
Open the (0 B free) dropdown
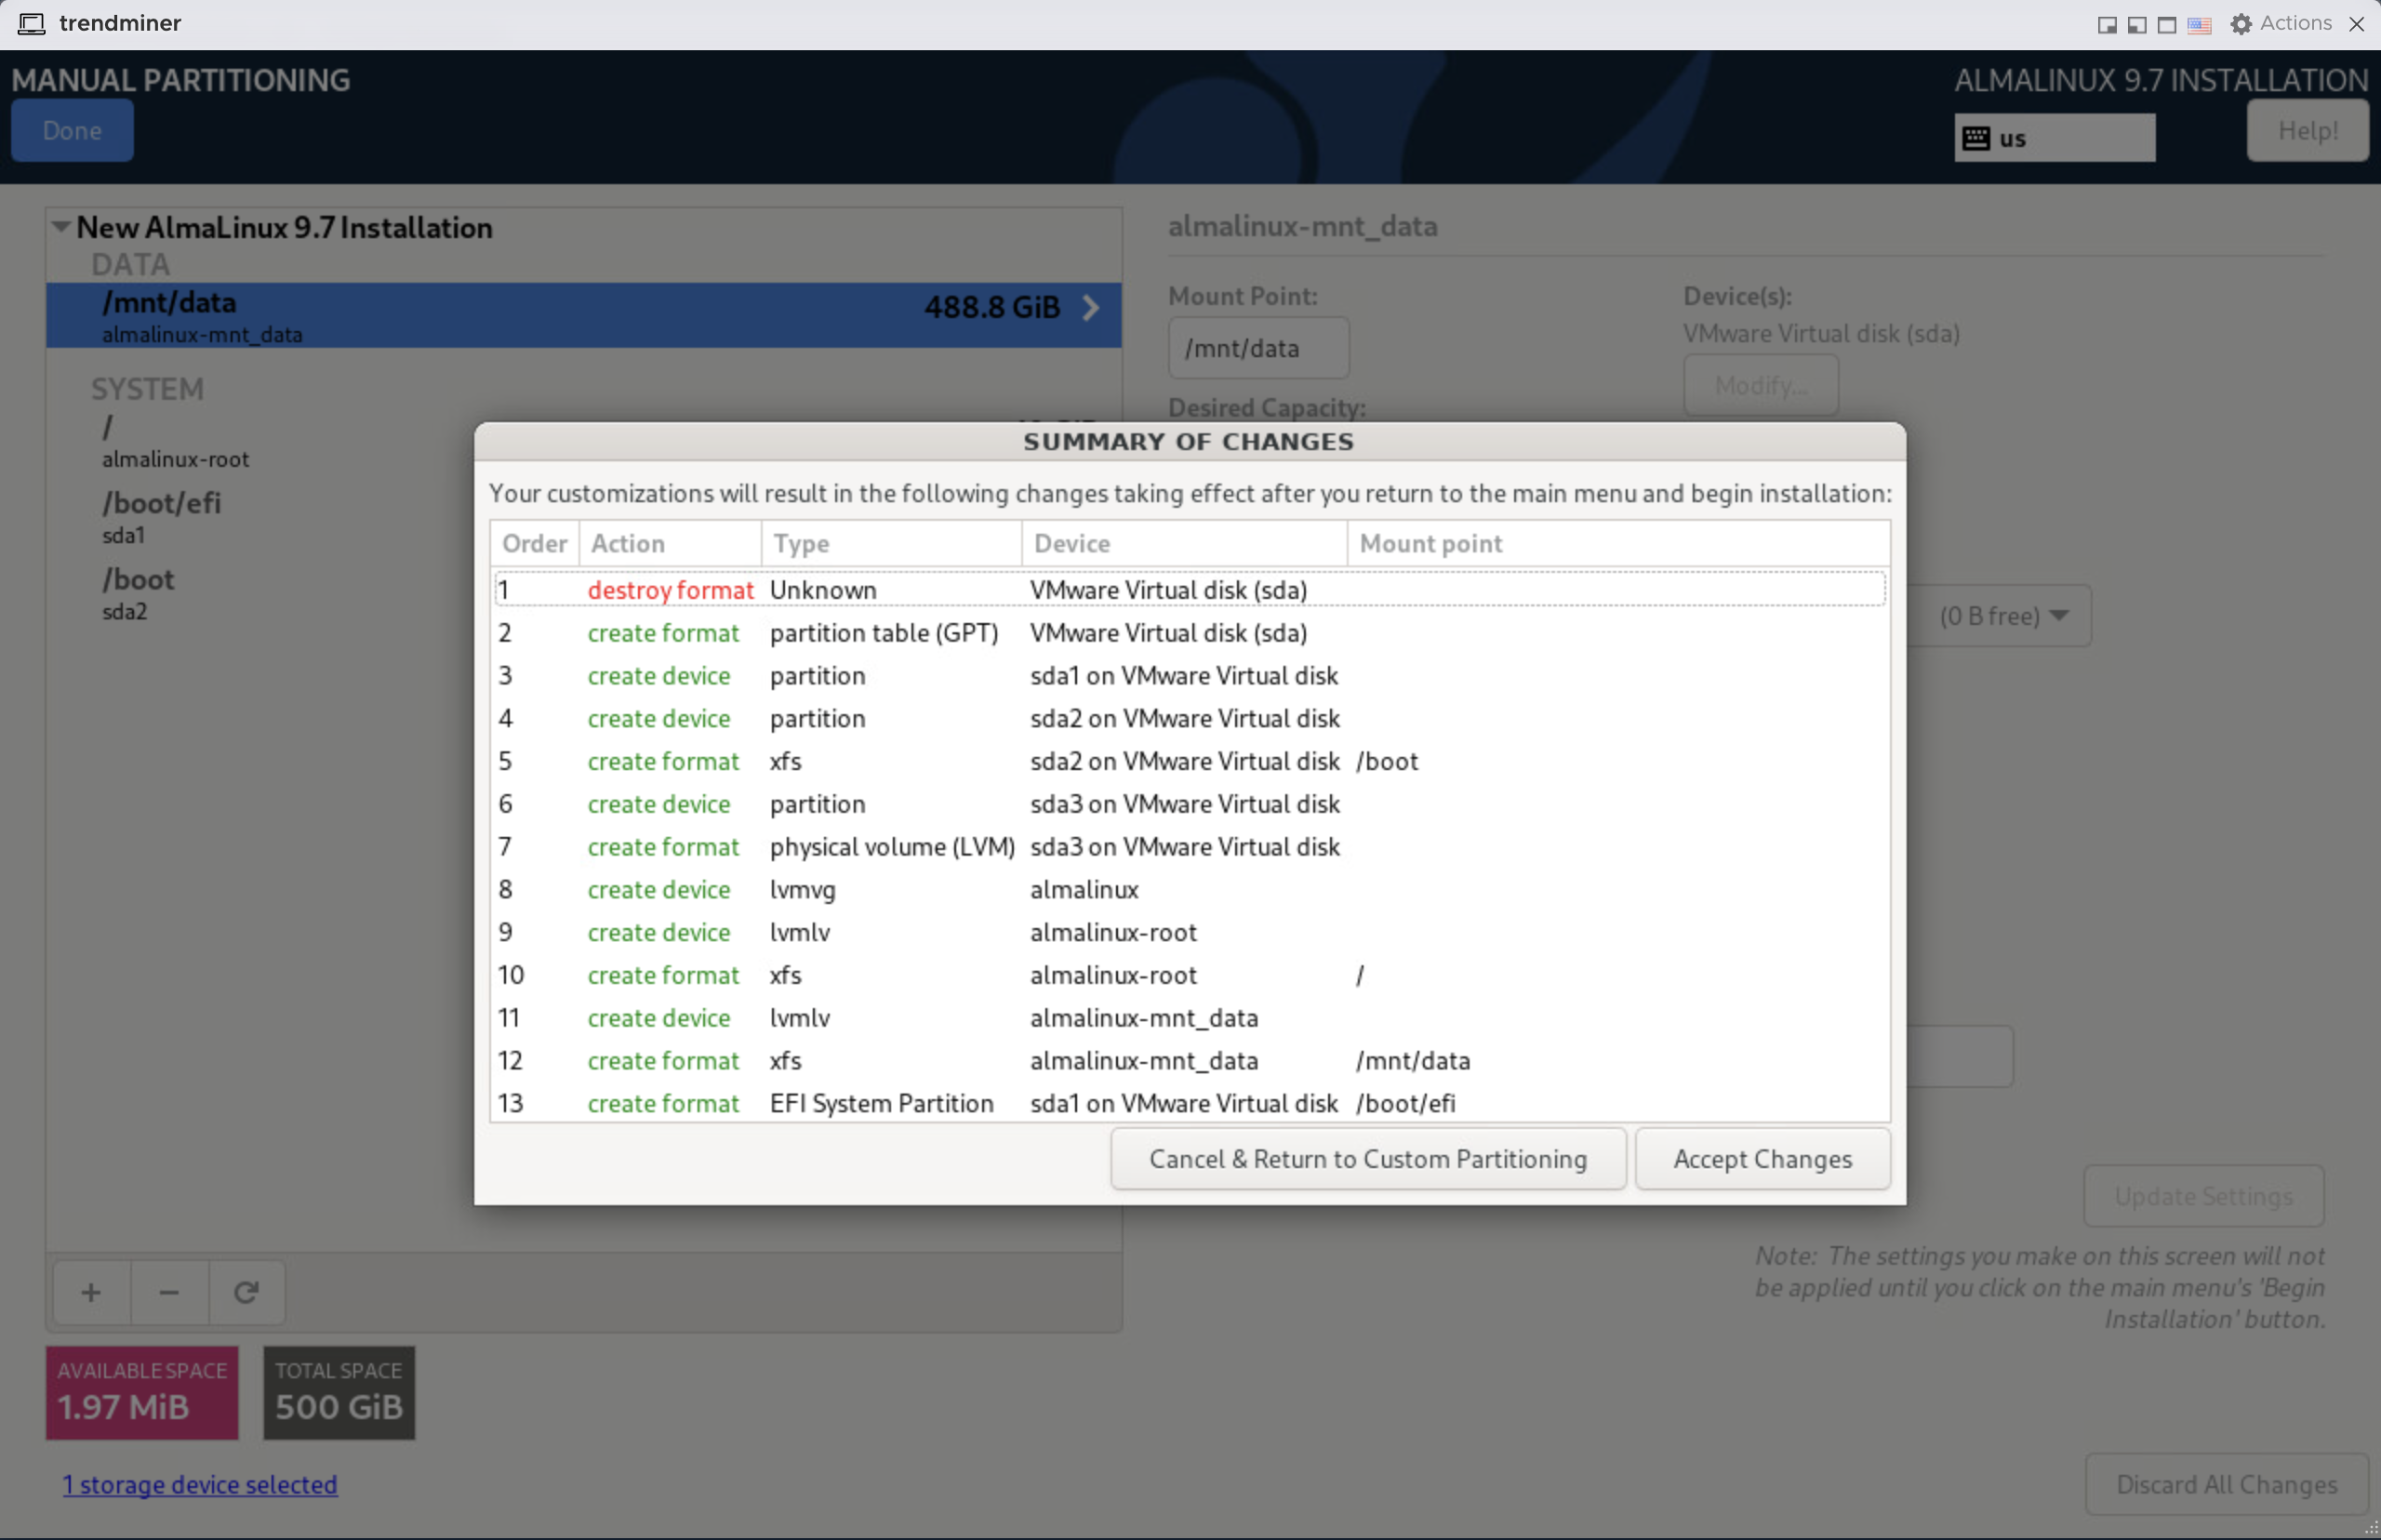point(2003,616)
